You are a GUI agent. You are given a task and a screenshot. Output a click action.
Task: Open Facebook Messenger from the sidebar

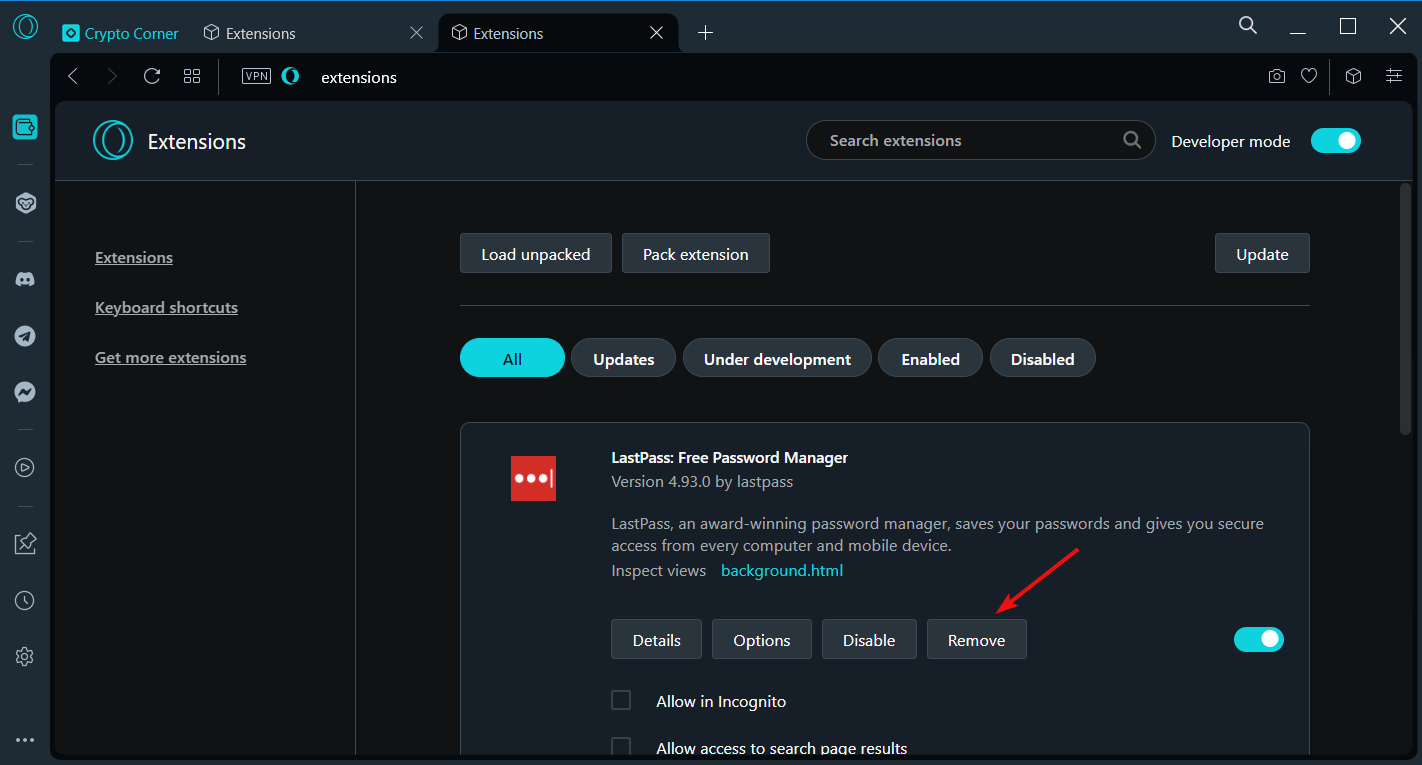25,392
